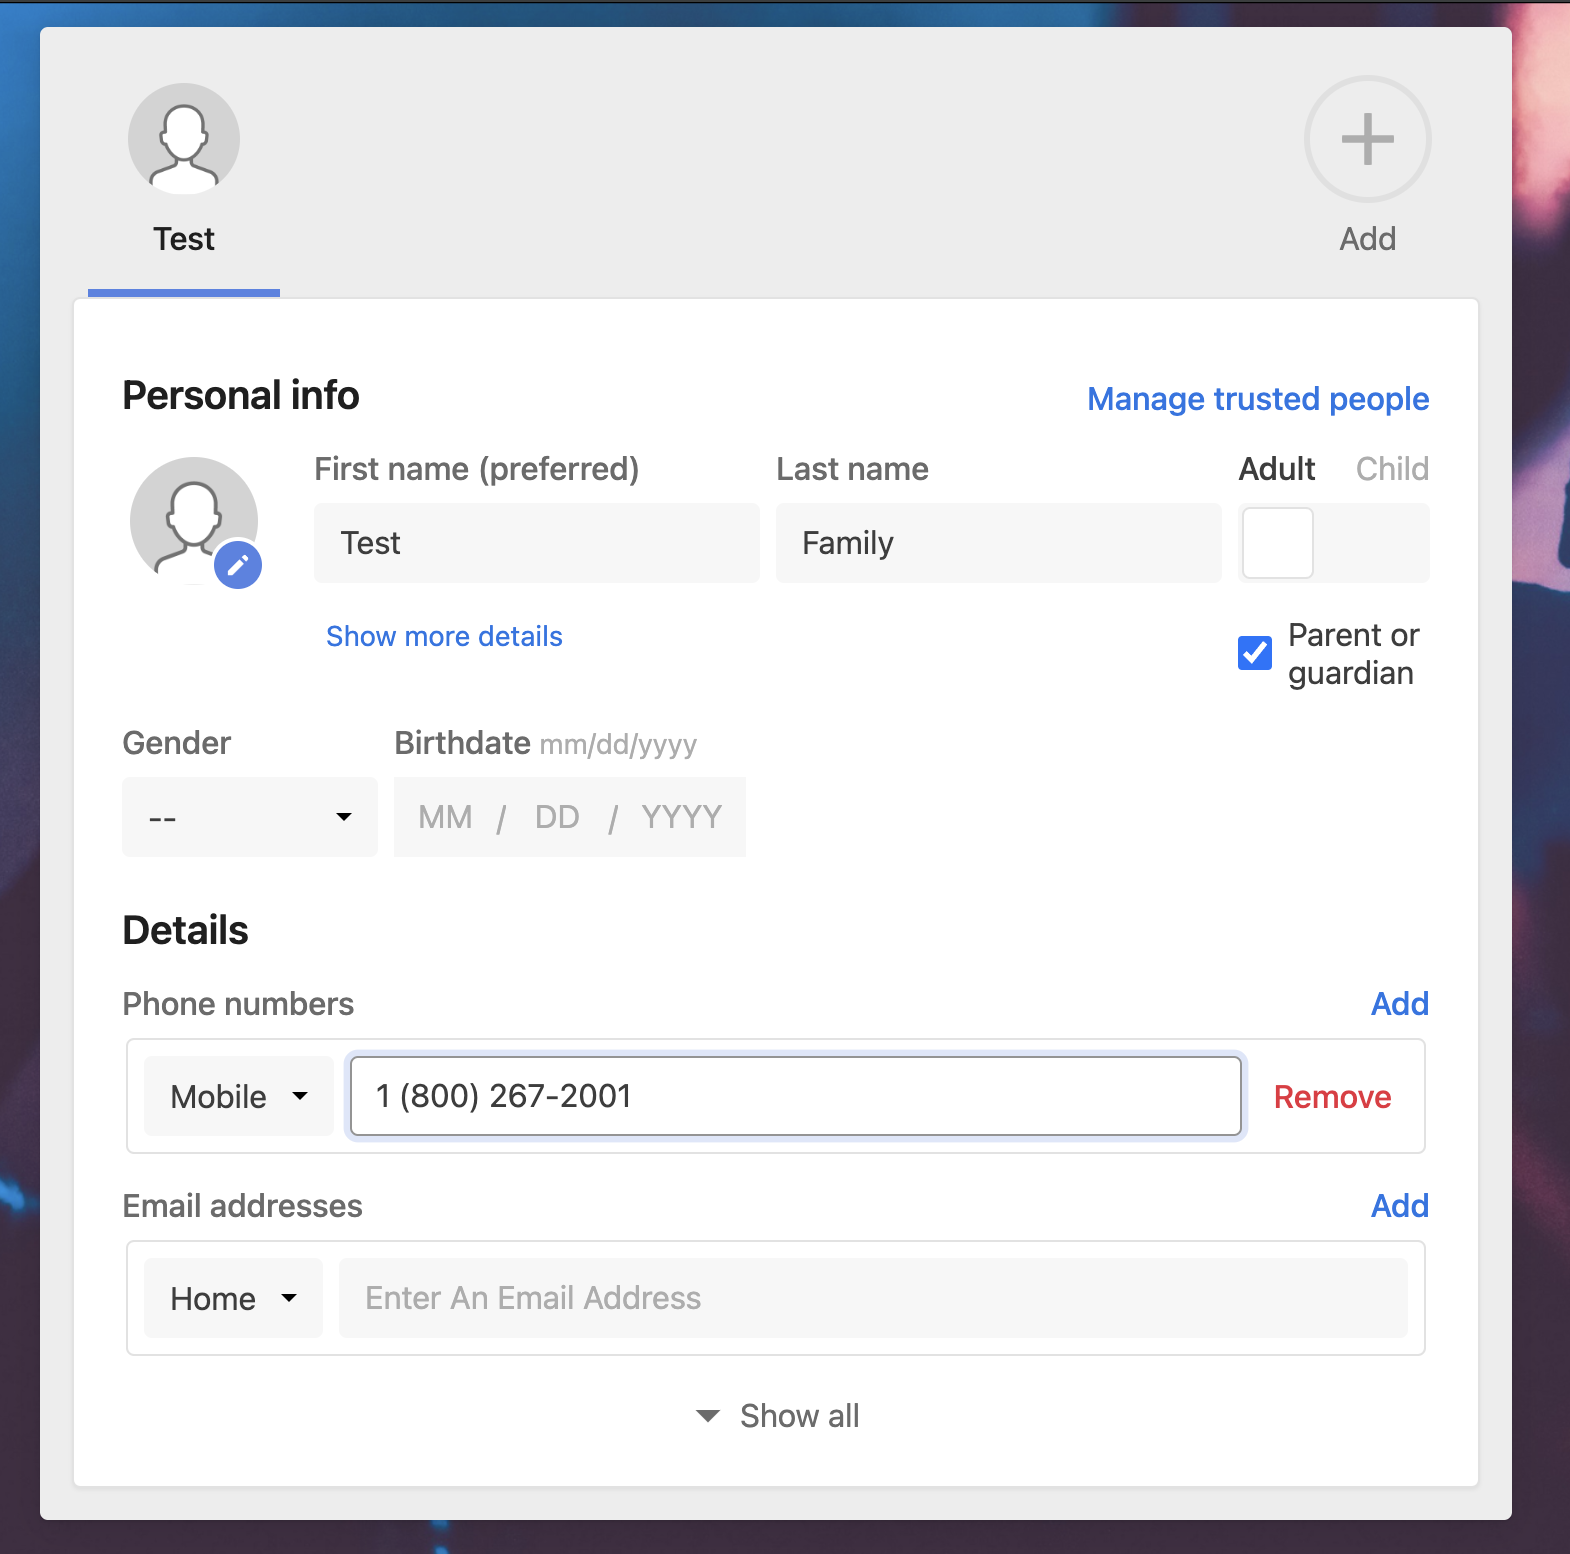
Task: Open the Gender dropdown
Action: [x=249, y=817]
